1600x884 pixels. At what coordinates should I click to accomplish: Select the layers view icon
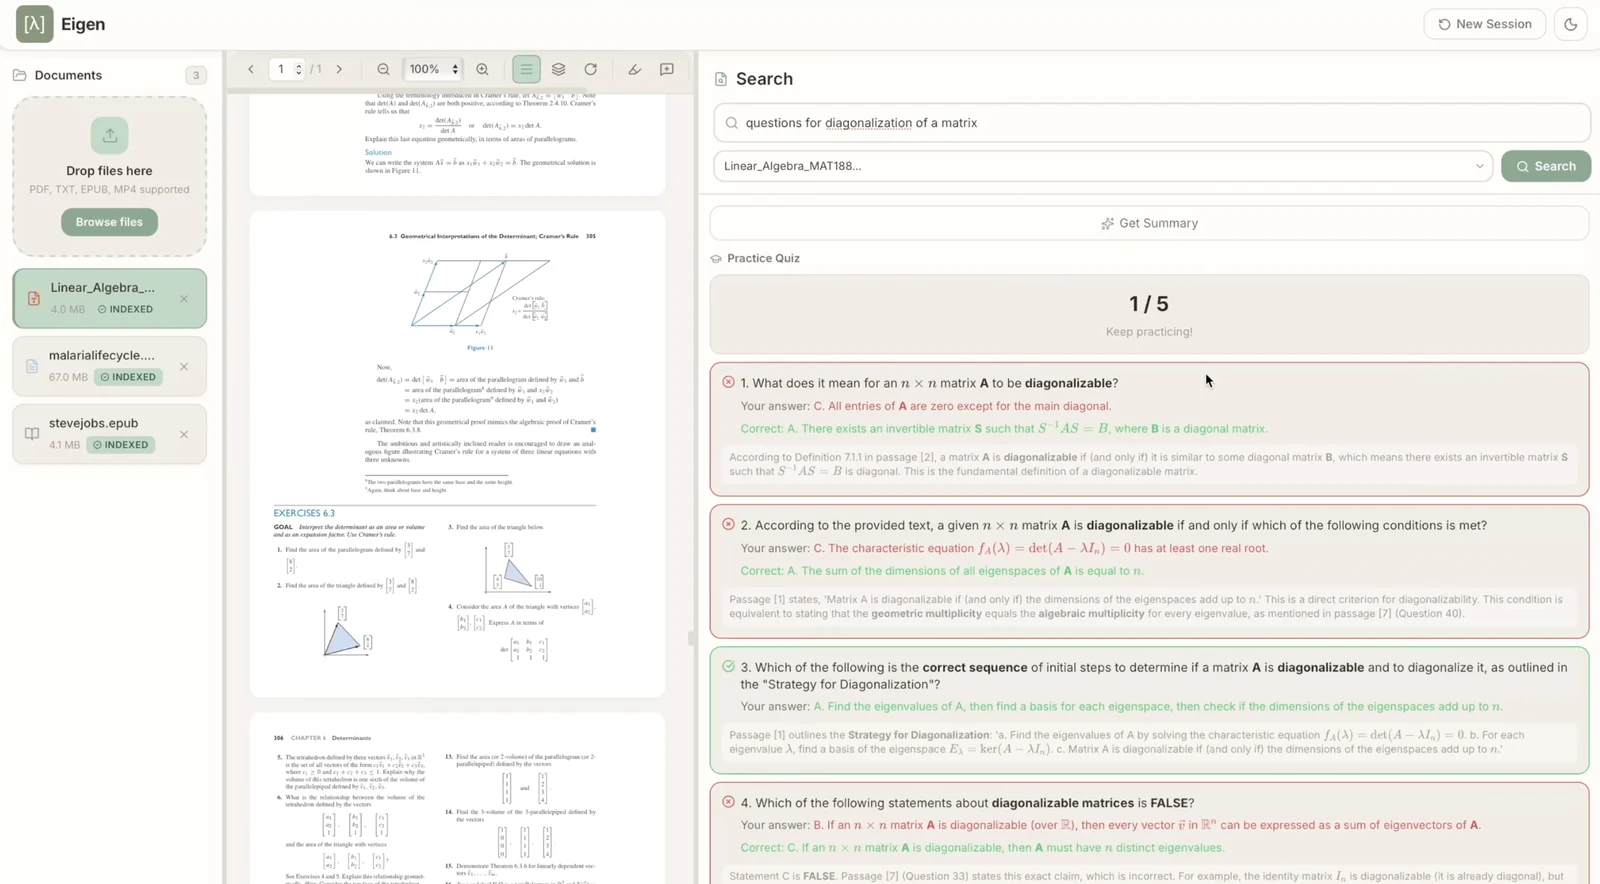[558, 69]
